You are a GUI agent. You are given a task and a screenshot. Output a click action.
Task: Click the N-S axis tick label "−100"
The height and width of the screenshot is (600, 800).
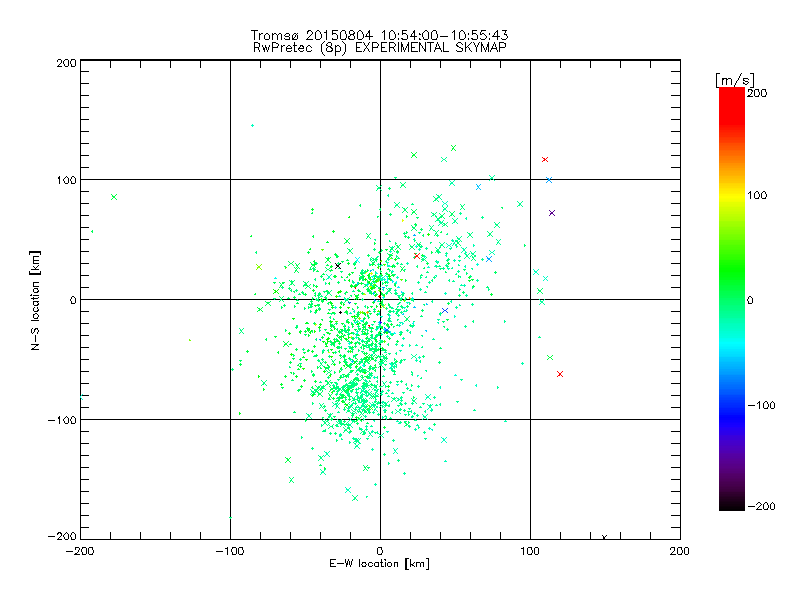click(x=62, y=420)
